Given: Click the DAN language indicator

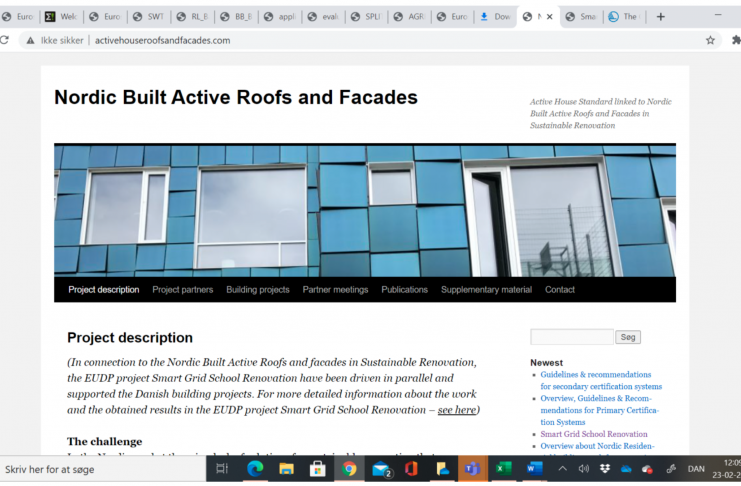Looking at the screenshot, I should tap(696, 469).
